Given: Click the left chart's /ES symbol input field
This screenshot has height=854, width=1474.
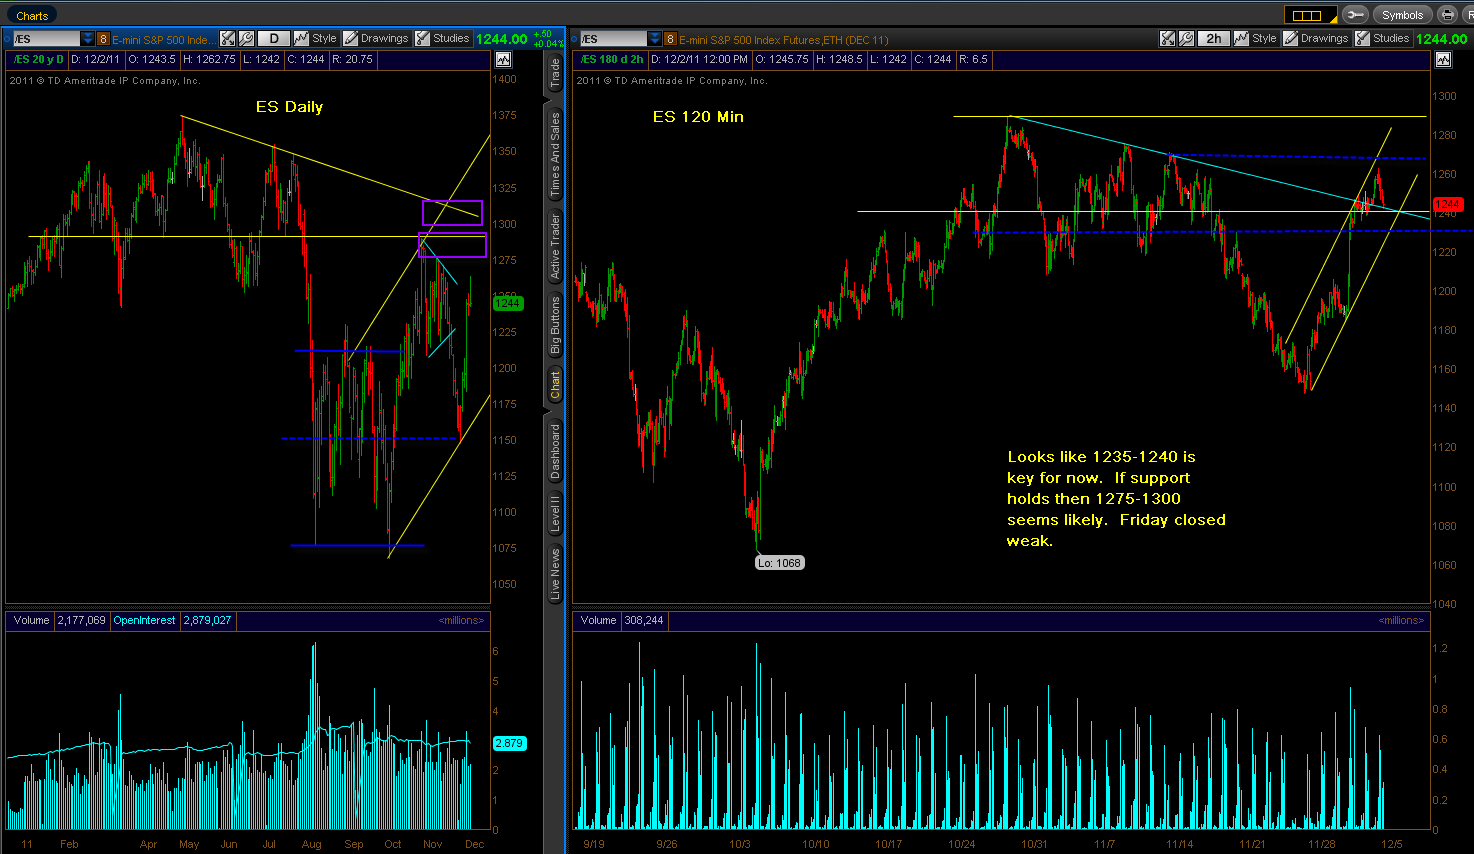Looking at the screenshot, I should (x=47, y=39).
